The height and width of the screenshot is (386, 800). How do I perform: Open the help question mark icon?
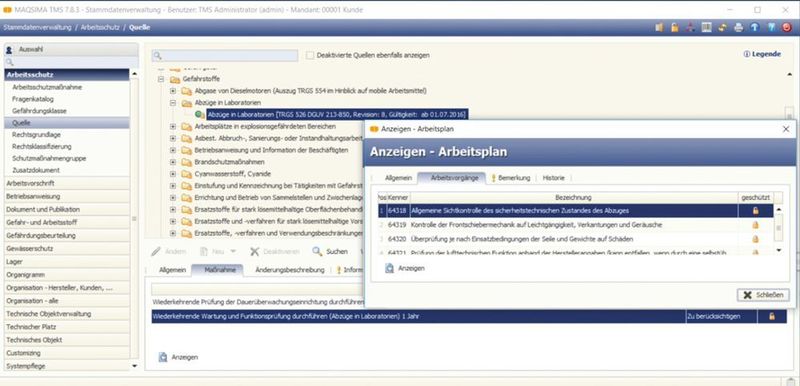pos(771,28)
